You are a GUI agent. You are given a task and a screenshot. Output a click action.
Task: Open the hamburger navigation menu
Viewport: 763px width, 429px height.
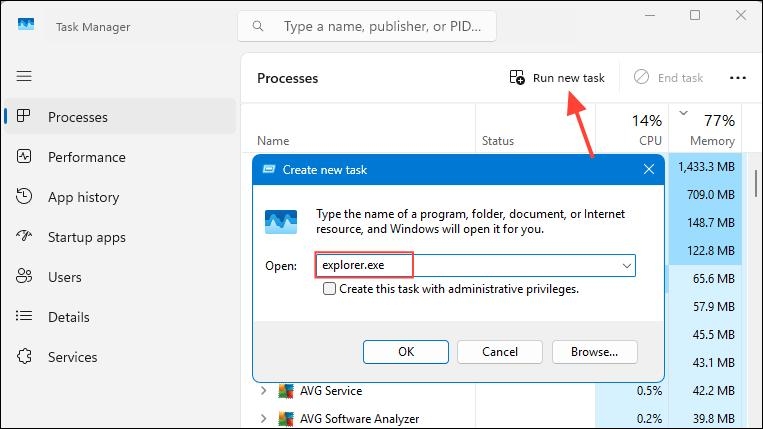24,76
